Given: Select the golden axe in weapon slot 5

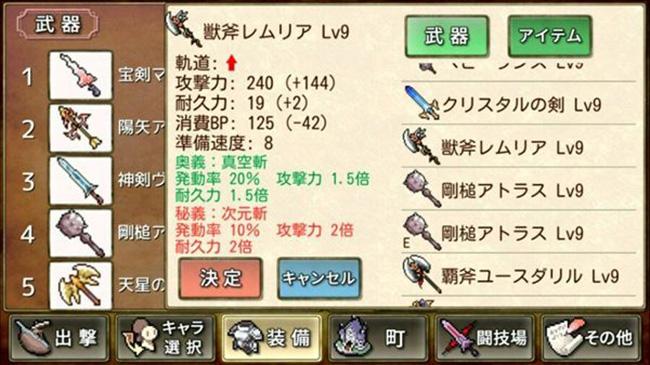Looking at the screenshot, I should [80, 285].
